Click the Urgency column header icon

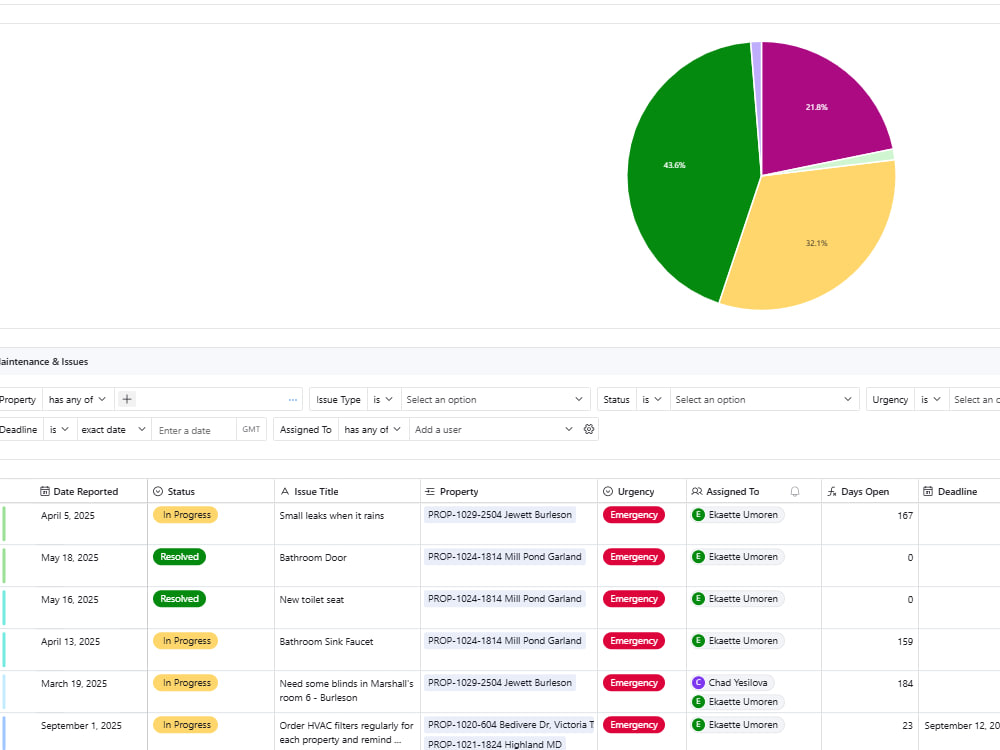(x=608, y=491)
